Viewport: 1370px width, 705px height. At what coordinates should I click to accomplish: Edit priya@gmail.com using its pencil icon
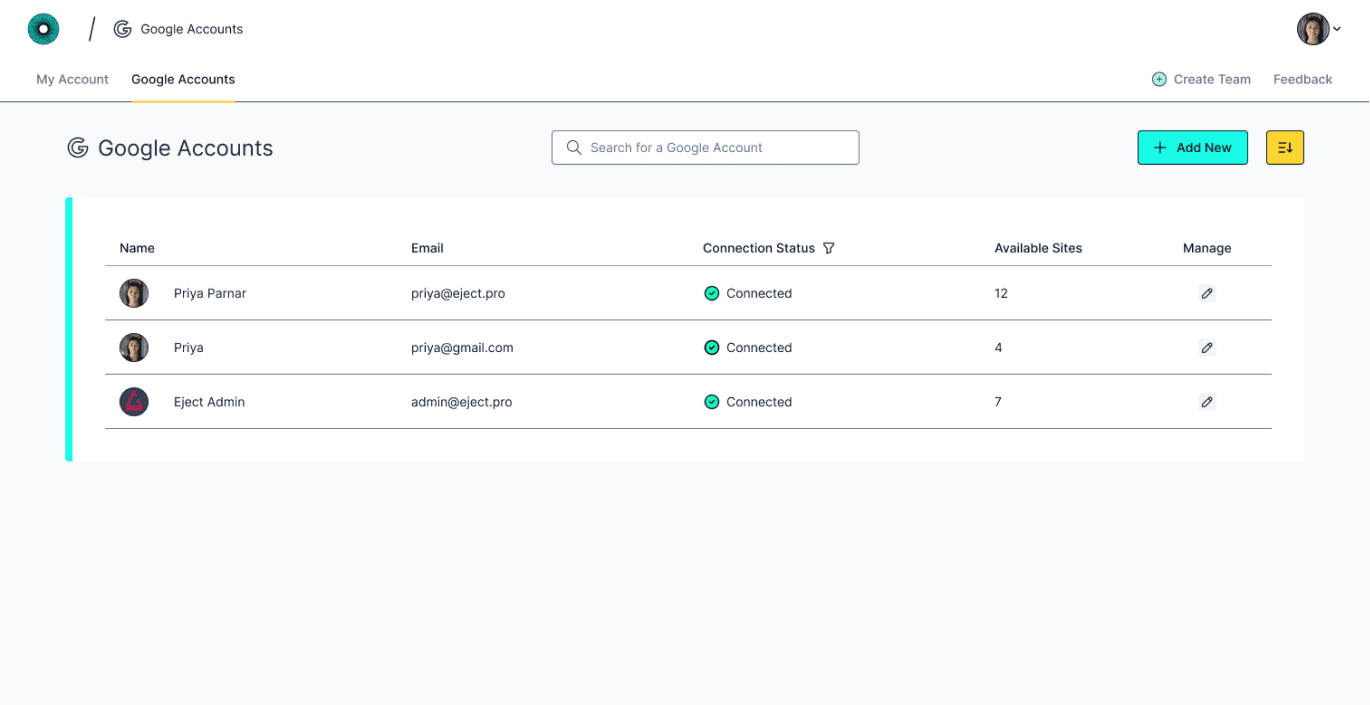click(x=1207, y=347)
